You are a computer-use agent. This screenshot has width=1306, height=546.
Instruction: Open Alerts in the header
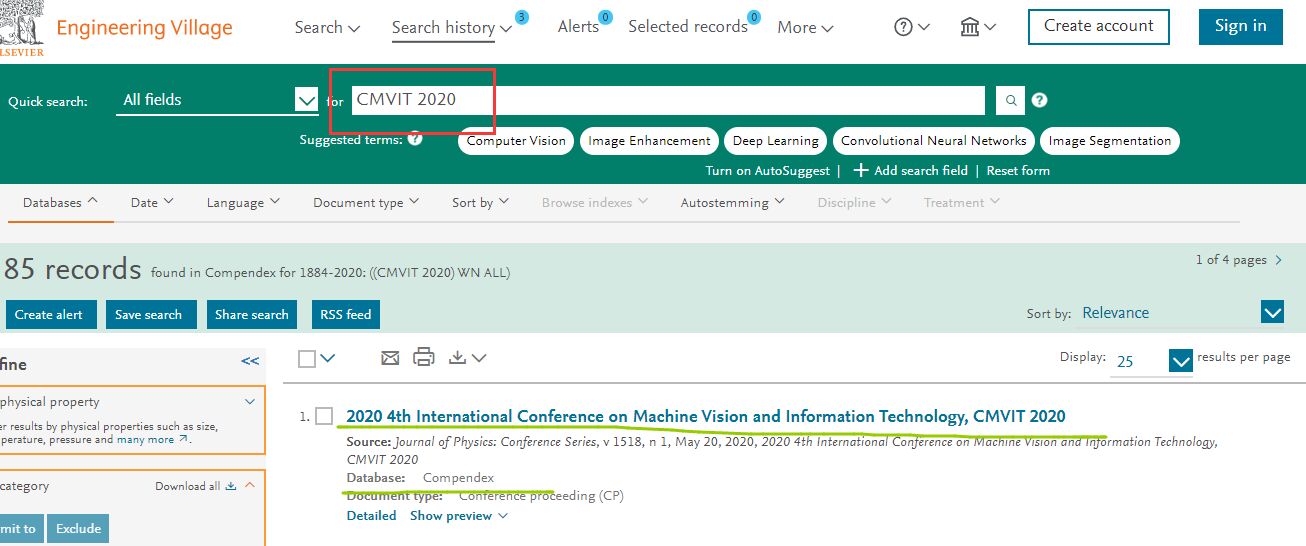(578, 27)
